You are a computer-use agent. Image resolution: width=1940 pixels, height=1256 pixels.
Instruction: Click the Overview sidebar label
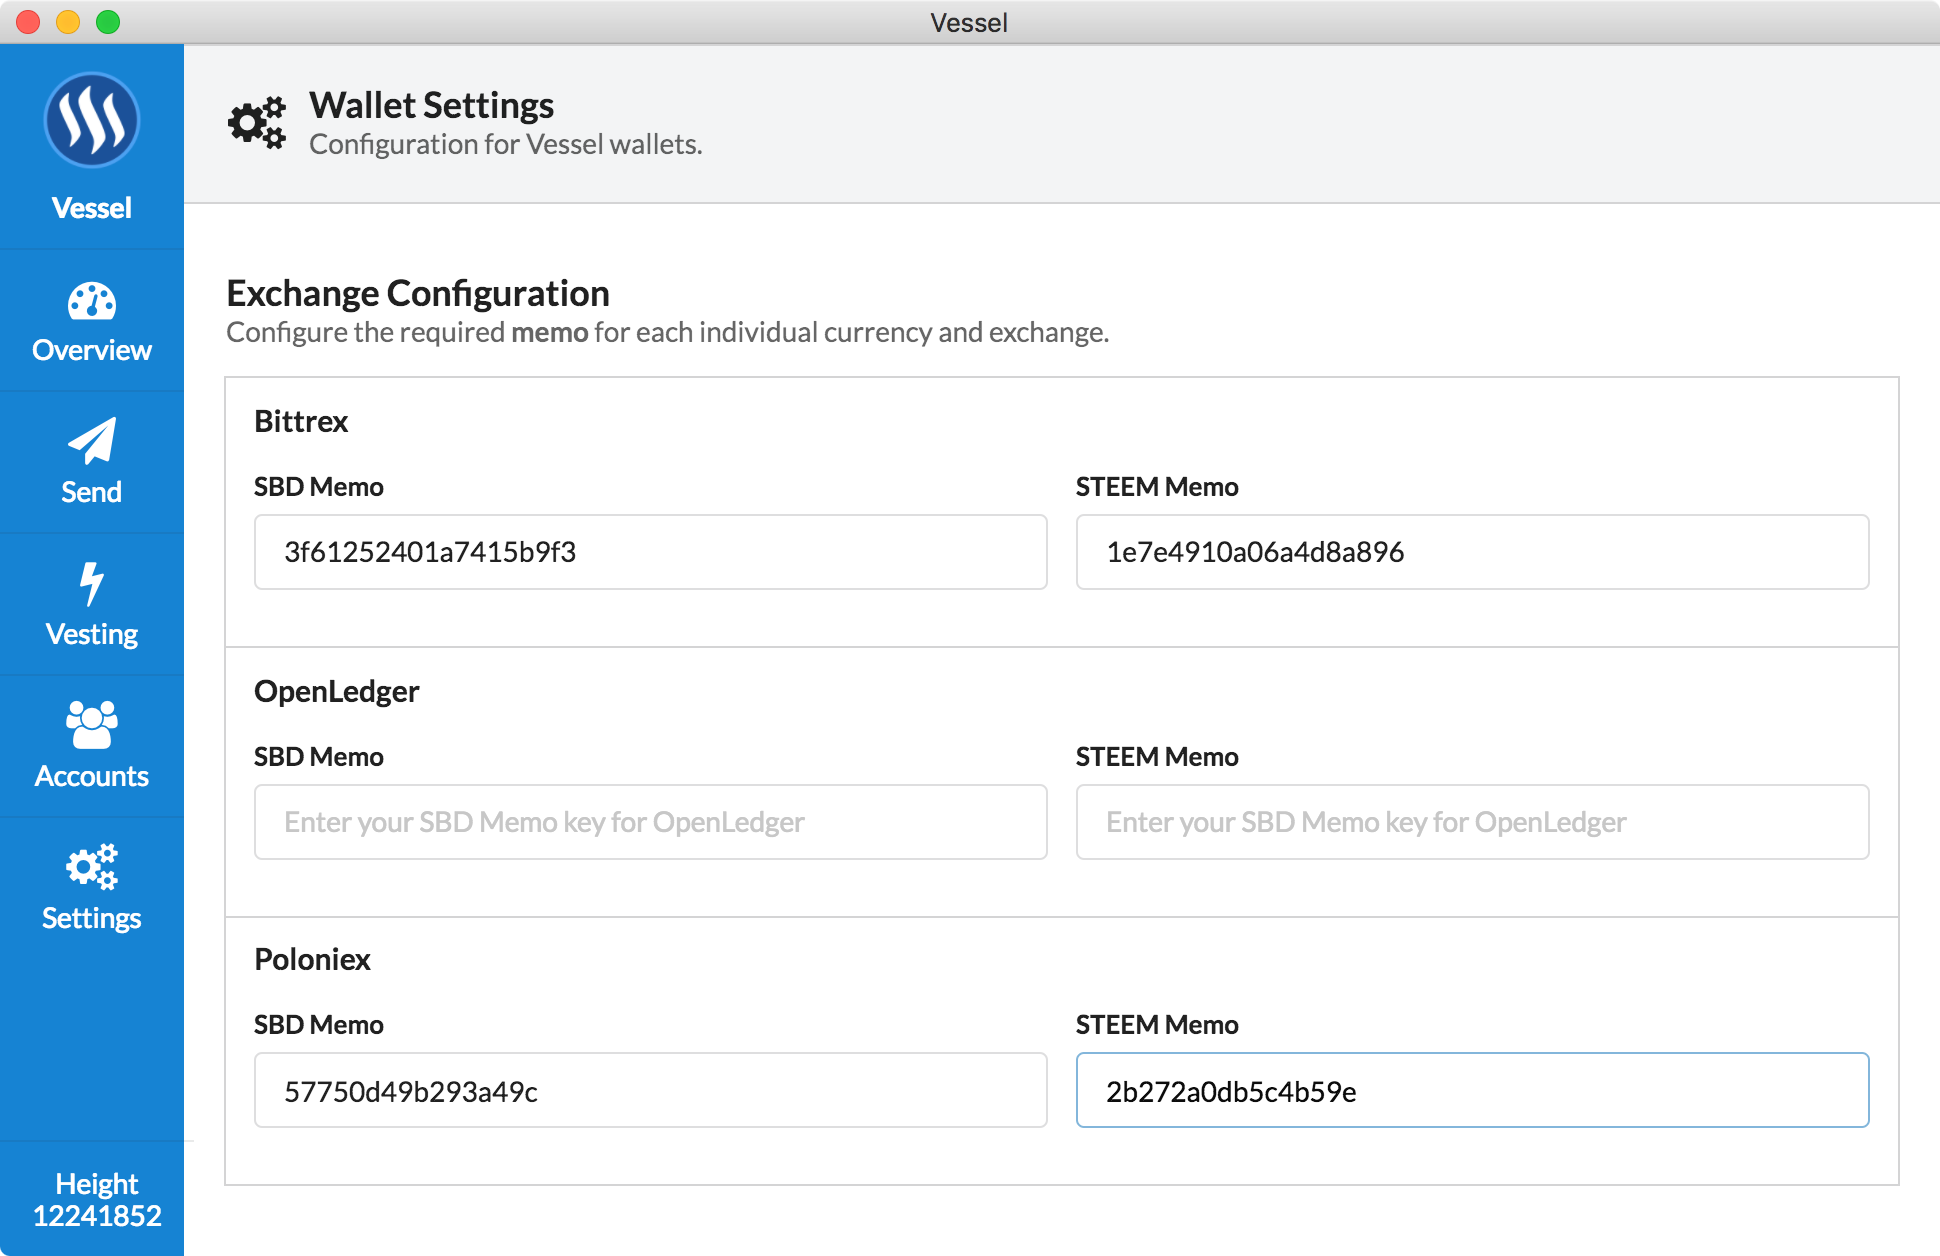tap(91, 350)
